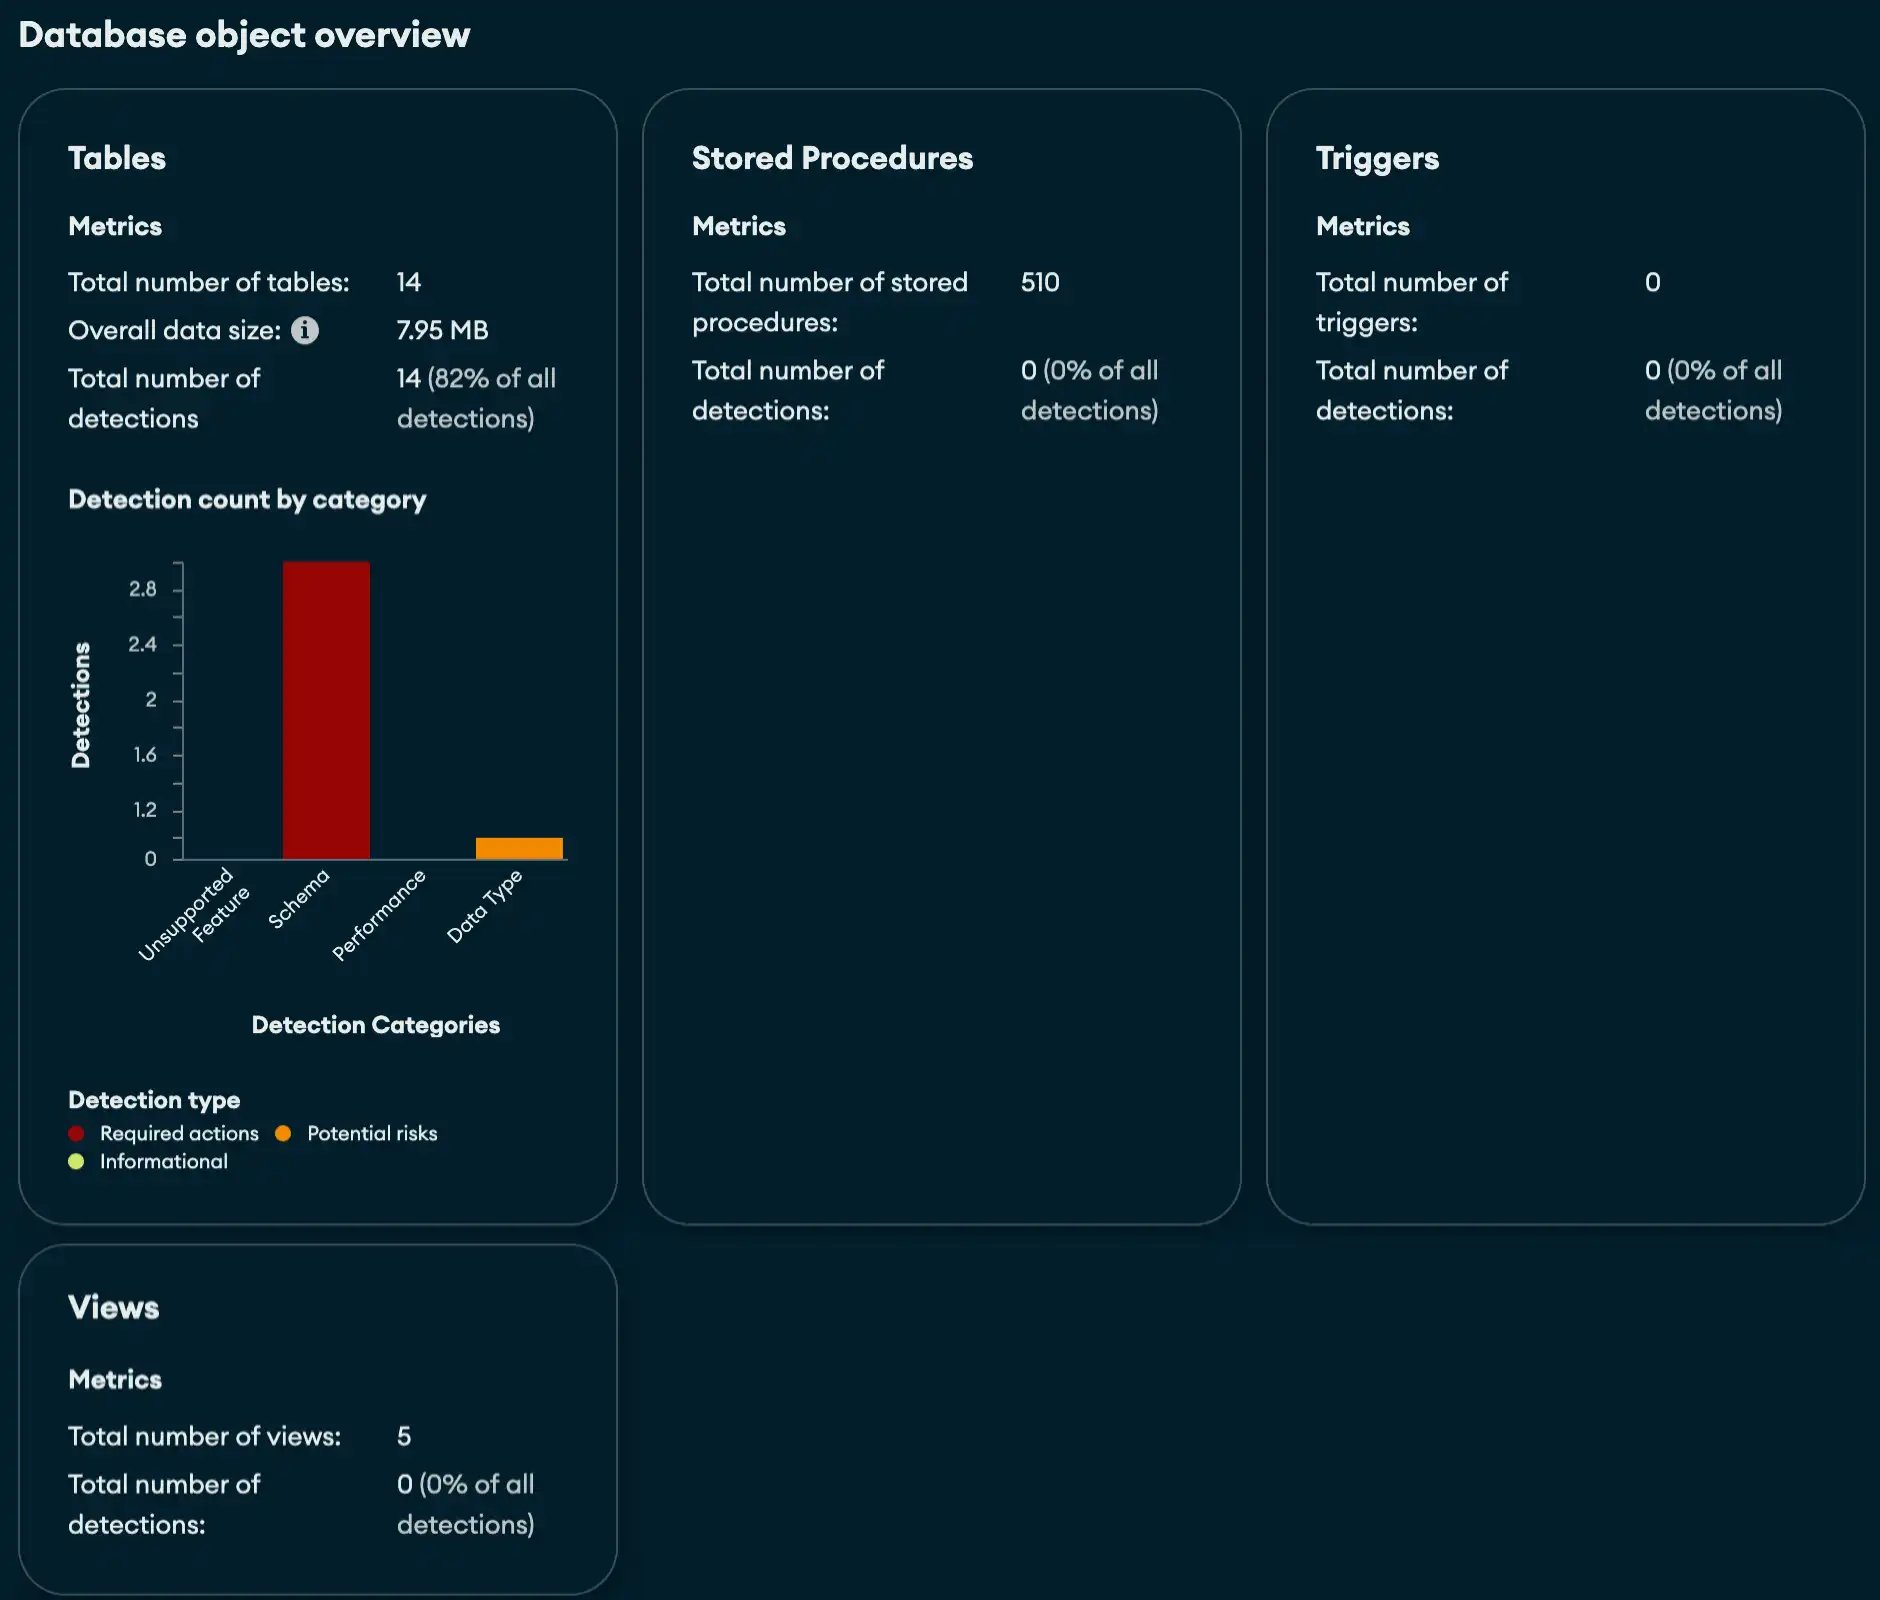
Task: Click the green Informational legend dot
Action: tap(76, 1162)
